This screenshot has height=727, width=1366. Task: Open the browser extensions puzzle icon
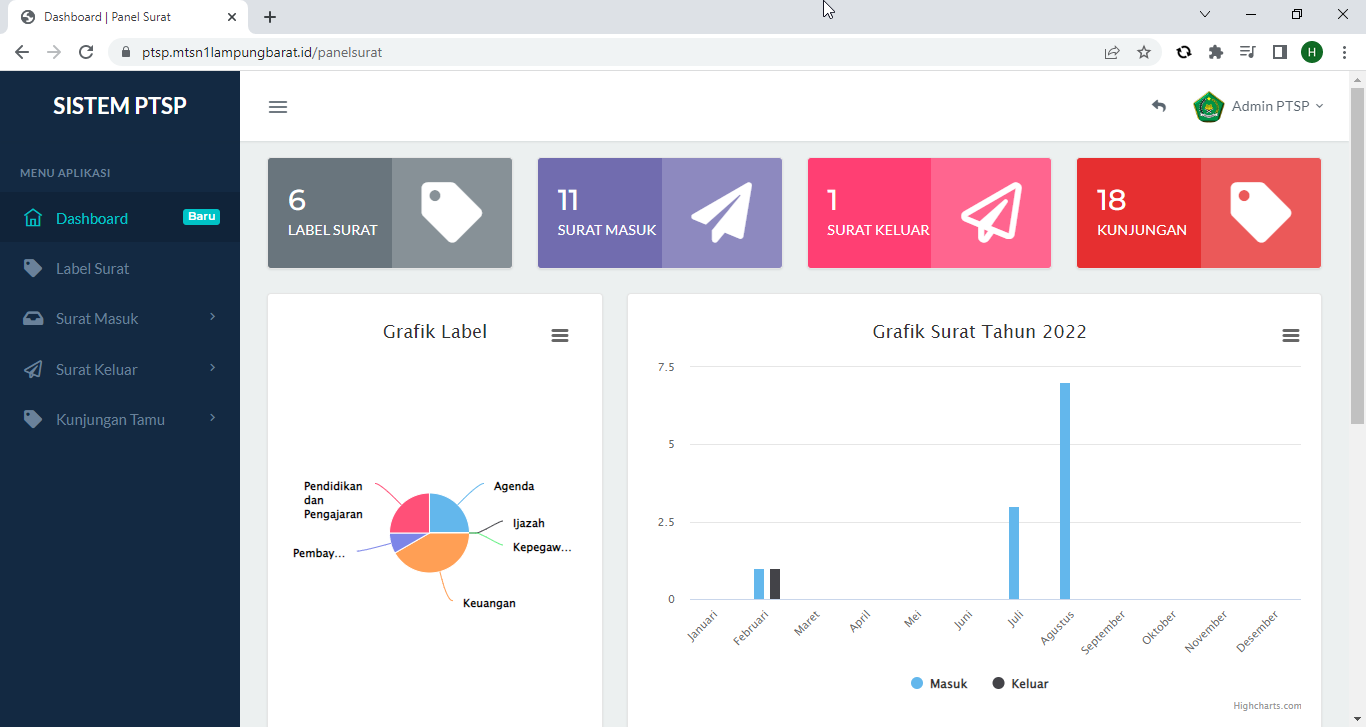(1216, 52)
